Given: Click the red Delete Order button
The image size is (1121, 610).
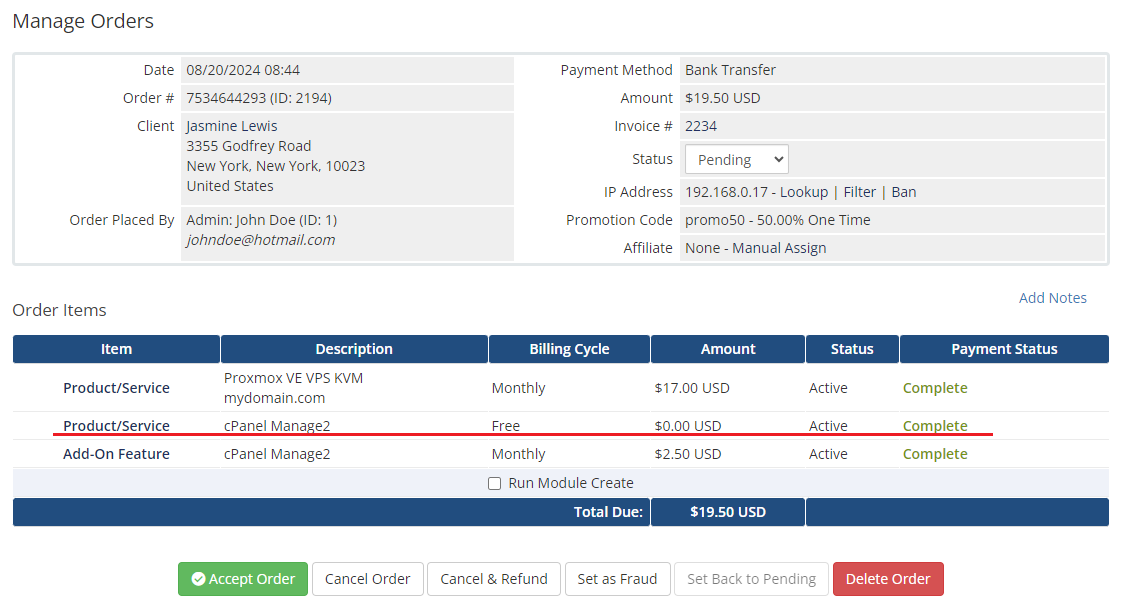Looking at the screenshot, I should pos(888,579).
